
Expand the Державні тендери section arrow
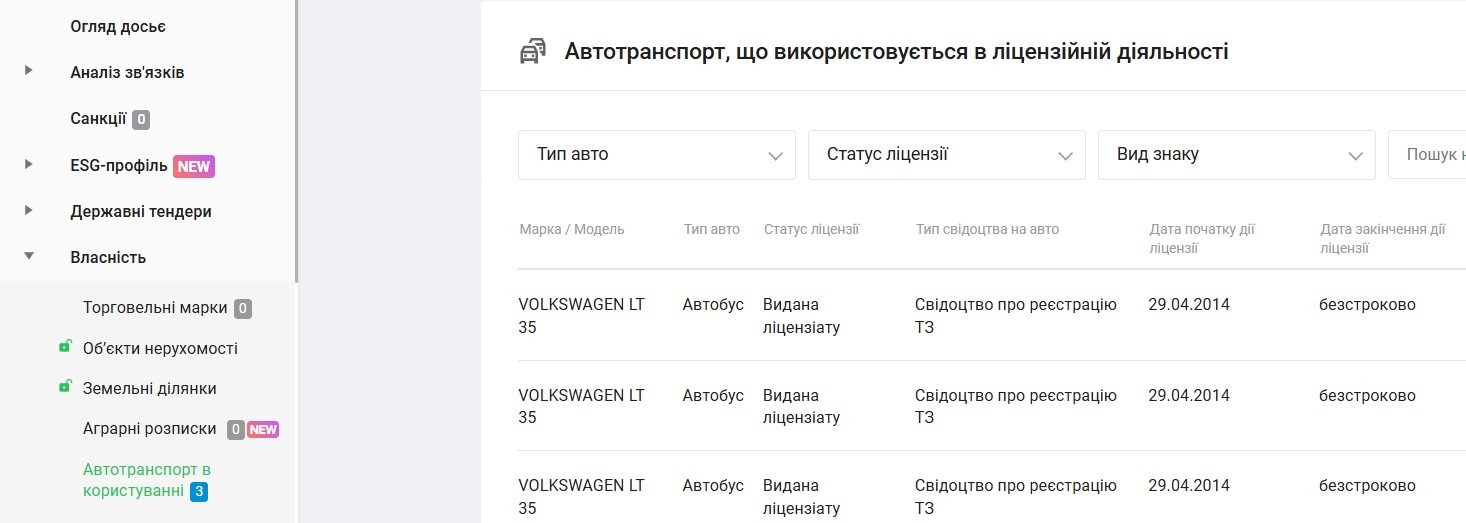tap(29, 210)
